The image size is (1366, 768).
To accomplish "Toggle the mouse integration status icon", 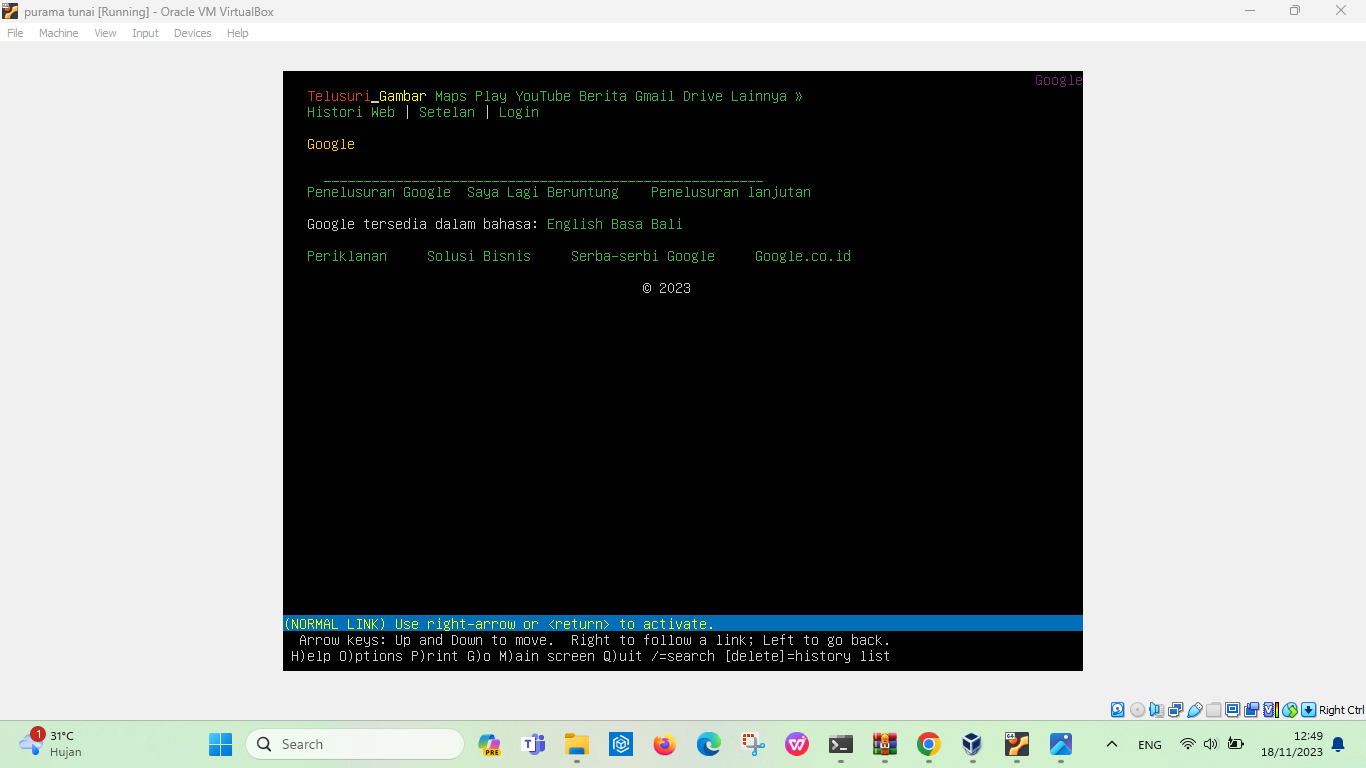I will pyautogui.click(x=1289, y=710).
